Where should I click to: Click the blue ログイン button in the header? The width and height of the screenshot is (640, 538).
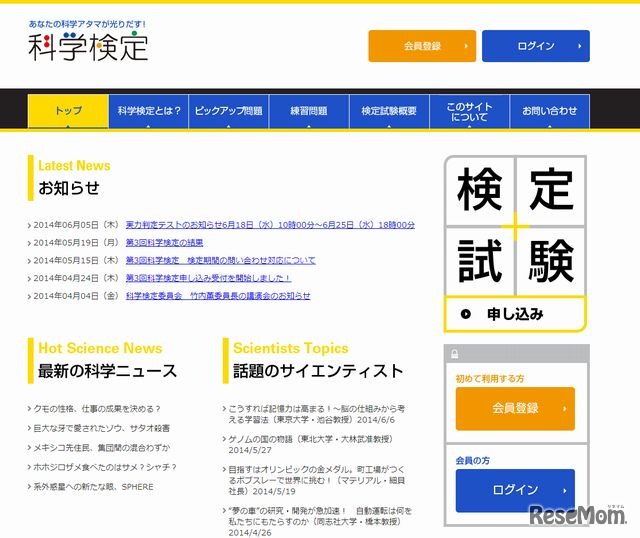coord(536,46)
